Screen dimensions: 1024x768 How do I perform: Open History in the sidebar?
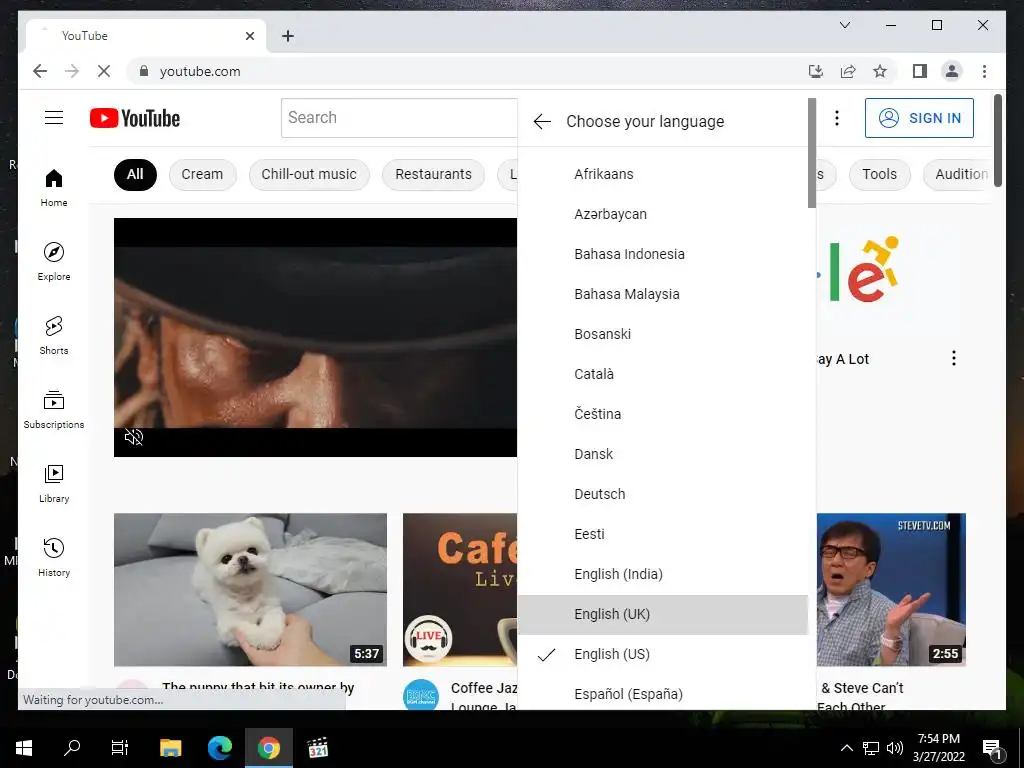coord(54,557)
